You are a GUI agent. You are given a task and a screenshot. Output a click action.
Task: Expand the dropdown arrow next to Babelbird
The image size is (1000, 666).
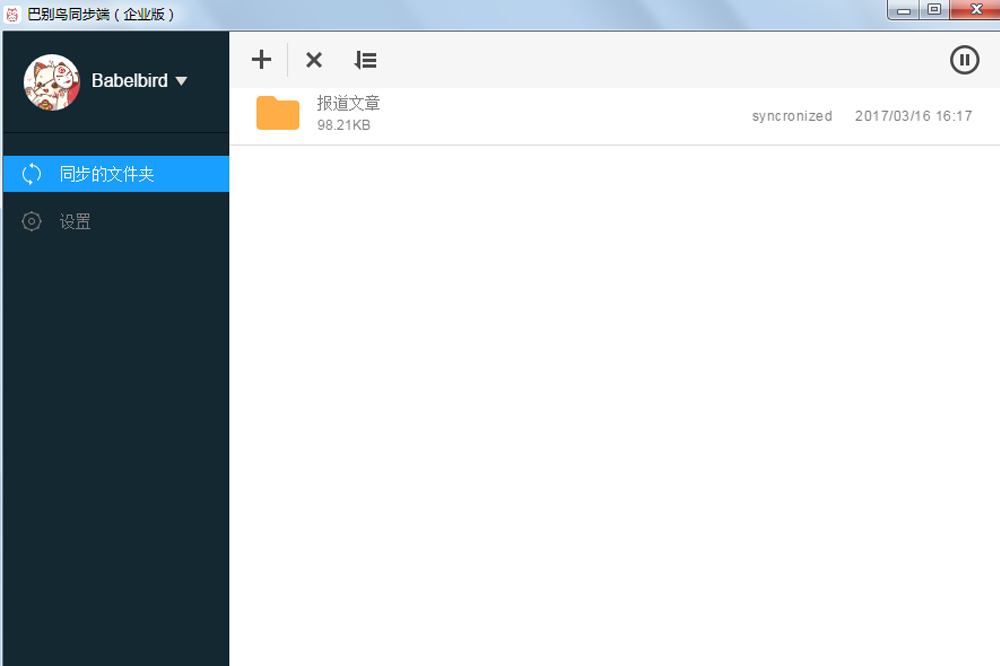click(x=181, y=81)
